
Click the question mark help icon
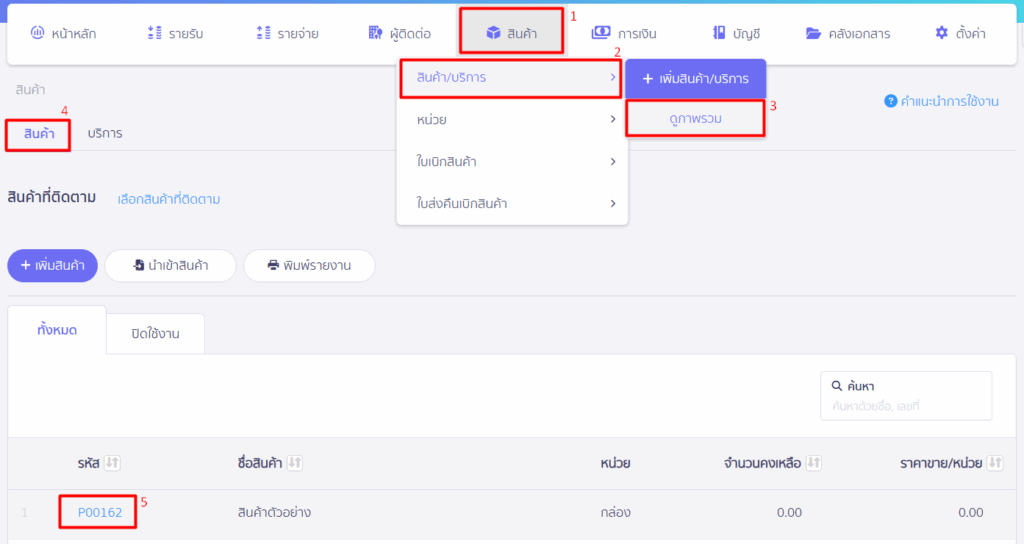tap(890, 101)
